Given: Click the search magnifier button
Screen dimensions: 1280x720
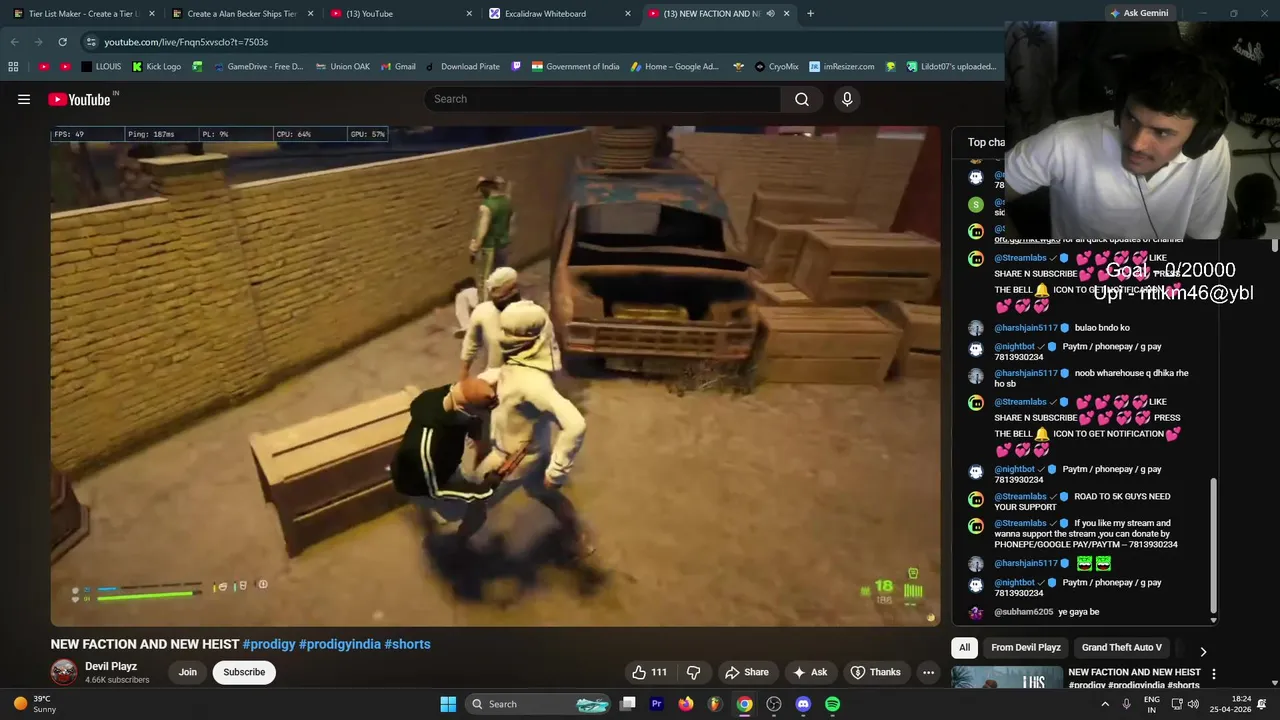Looking at the screenshot, I should click(802, 99).
